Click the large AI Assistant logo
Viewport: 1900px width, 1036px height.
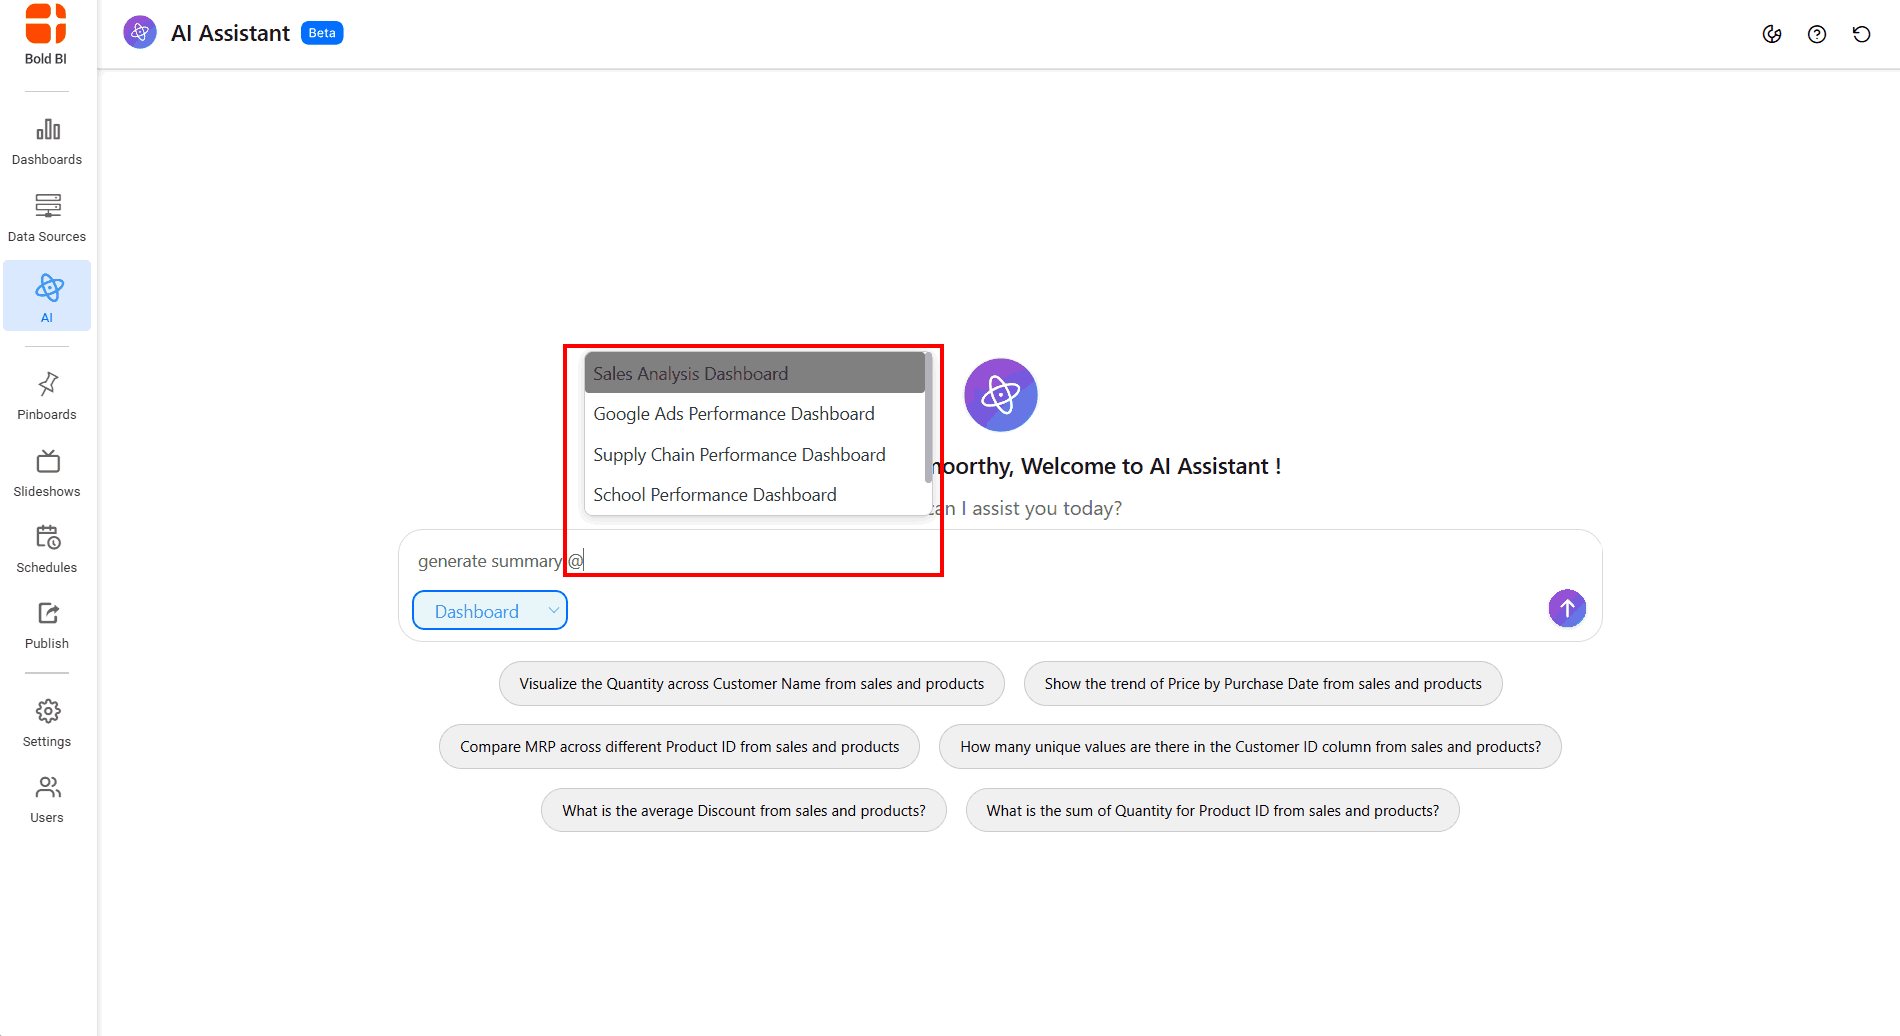(1001, 395)
